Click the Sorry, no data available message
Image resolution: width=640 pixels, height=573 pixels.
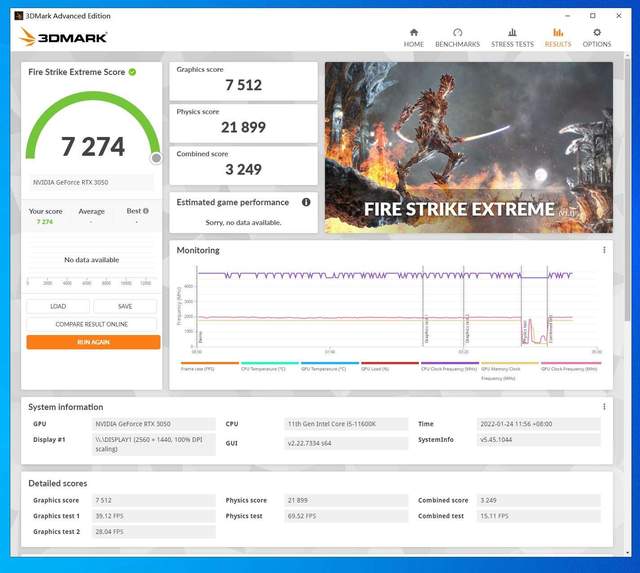tap(243, 222)
